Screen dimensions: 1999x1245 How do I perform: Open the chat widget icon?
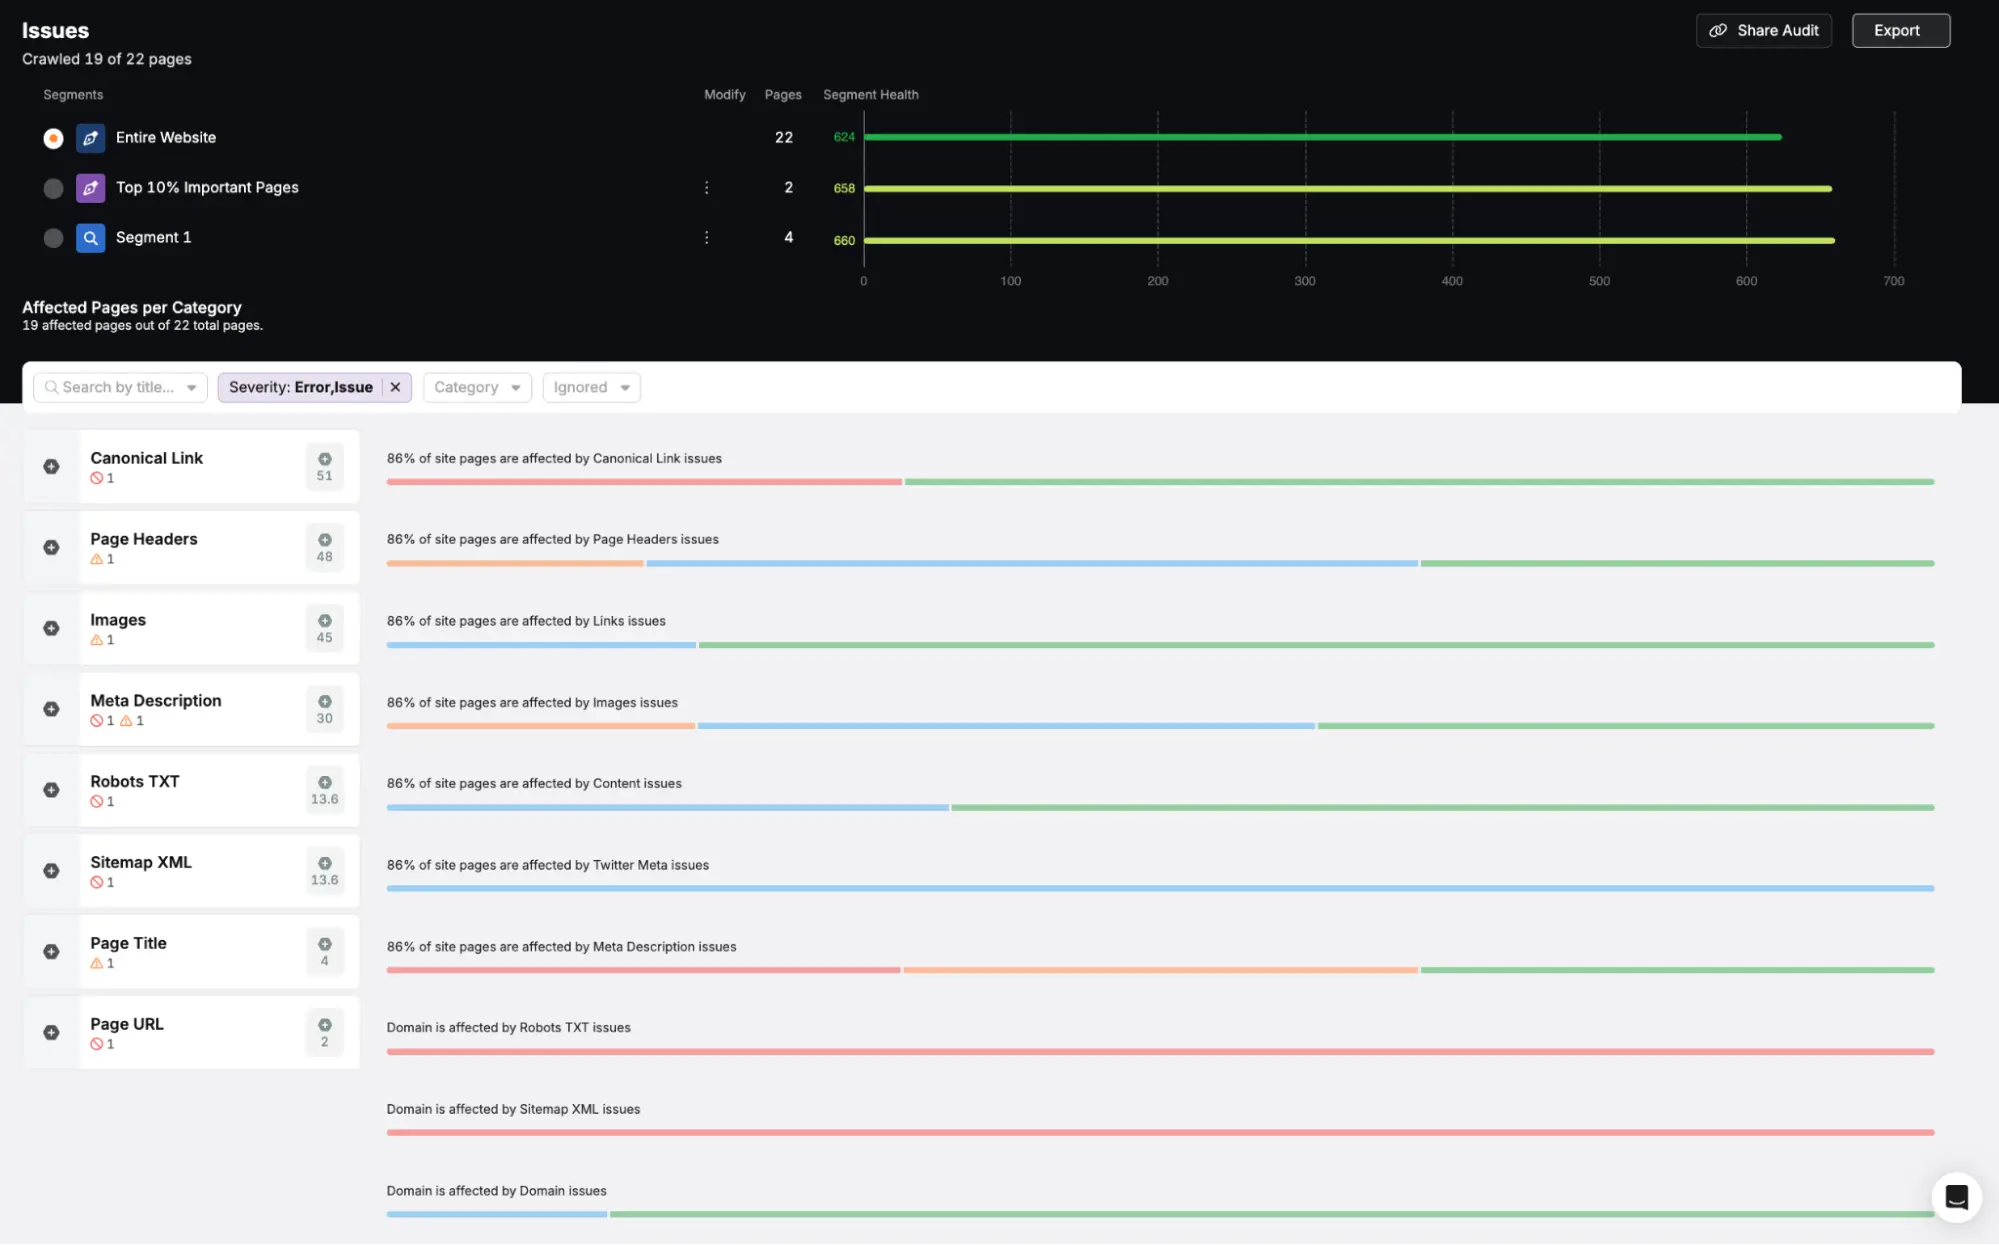(1956, 1197)
